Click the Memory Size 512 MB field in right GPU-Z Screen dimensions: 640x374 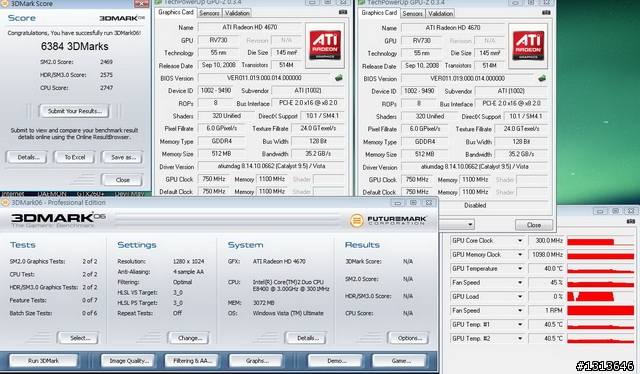coord(424,154)
